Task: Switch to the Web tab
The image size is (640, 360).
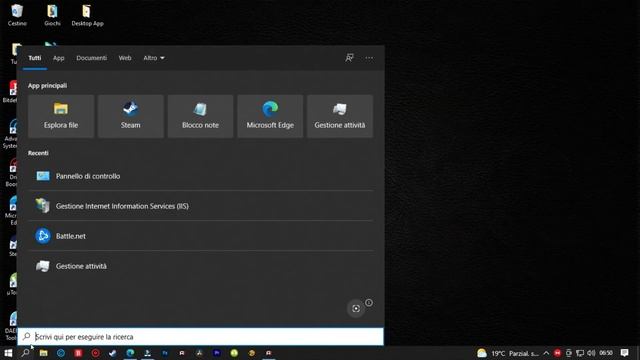Action: point(125,58)
